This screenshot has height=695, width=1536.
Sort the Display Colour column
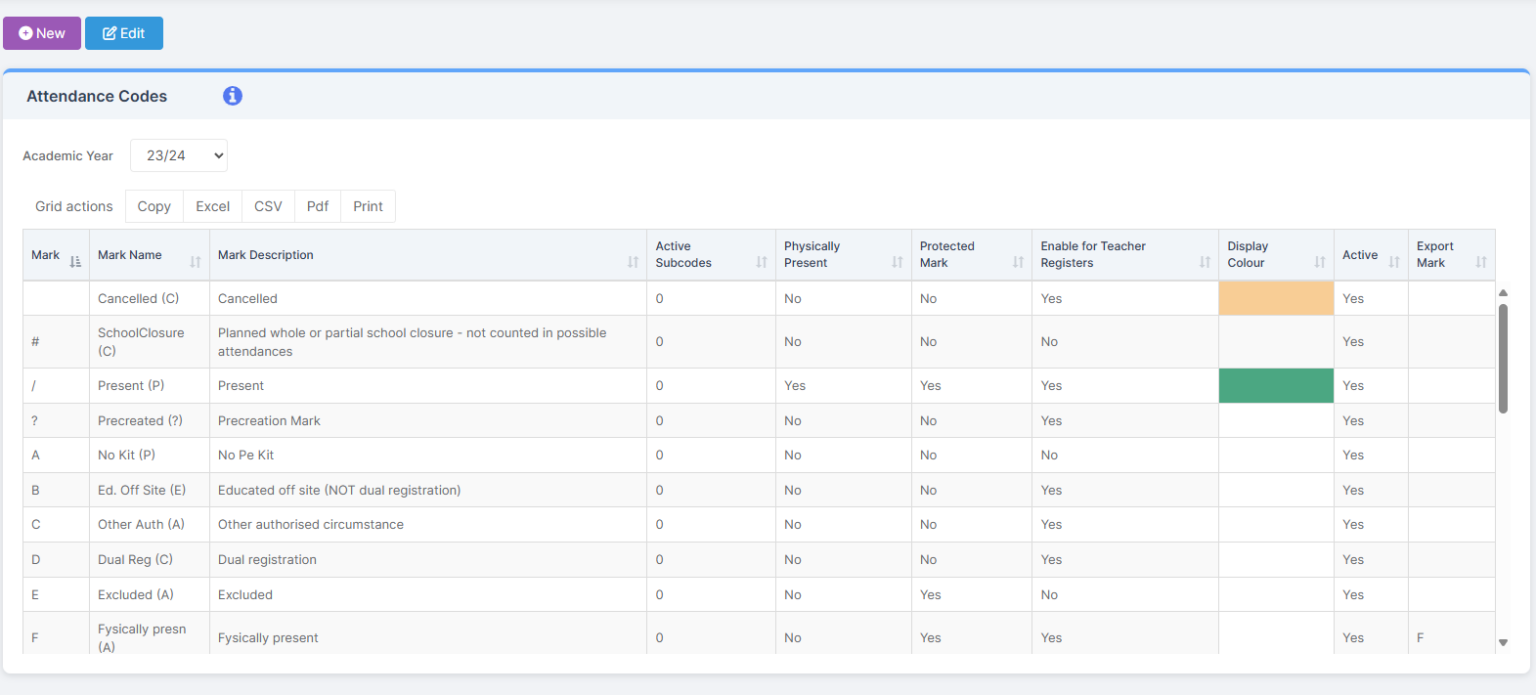[1320, 261]
